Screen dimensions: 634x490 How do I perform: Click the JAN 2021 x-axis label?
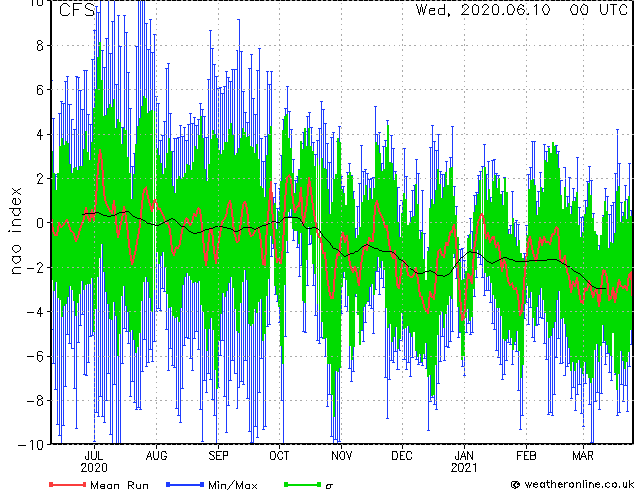(x=464, y=462)
